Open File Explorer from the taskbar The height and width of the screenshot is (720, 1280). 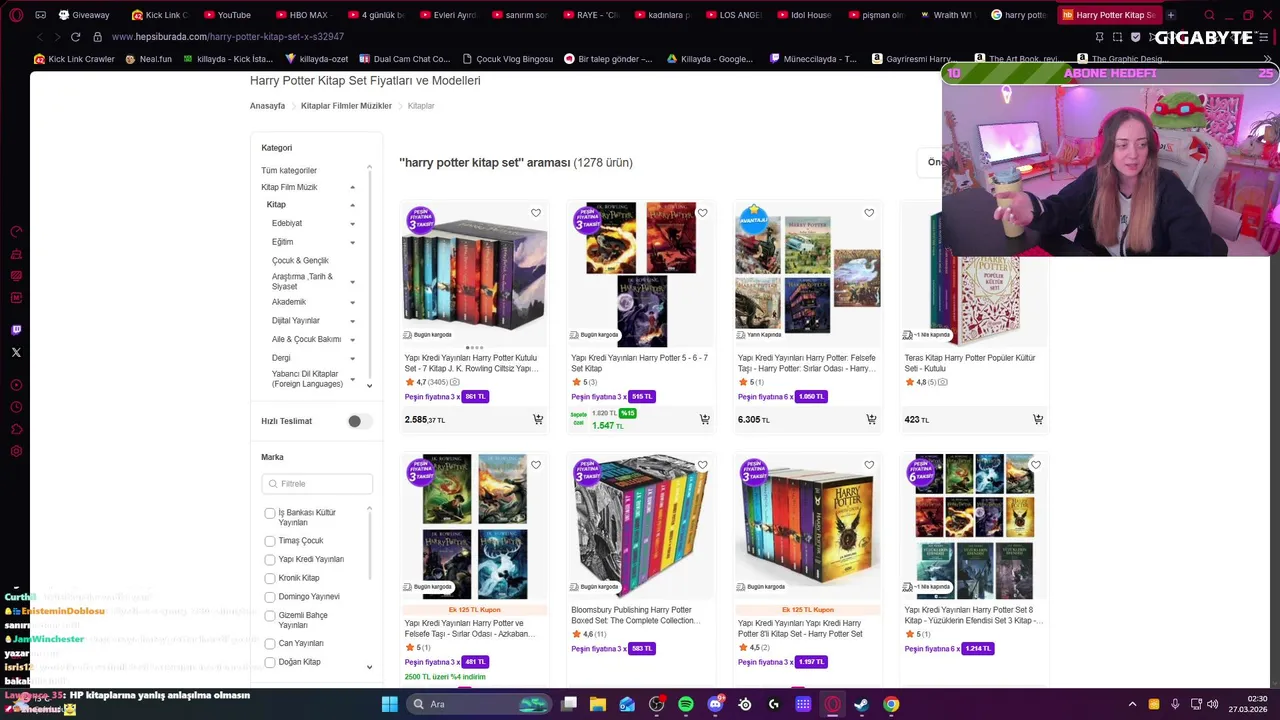(x=598, y=704)
